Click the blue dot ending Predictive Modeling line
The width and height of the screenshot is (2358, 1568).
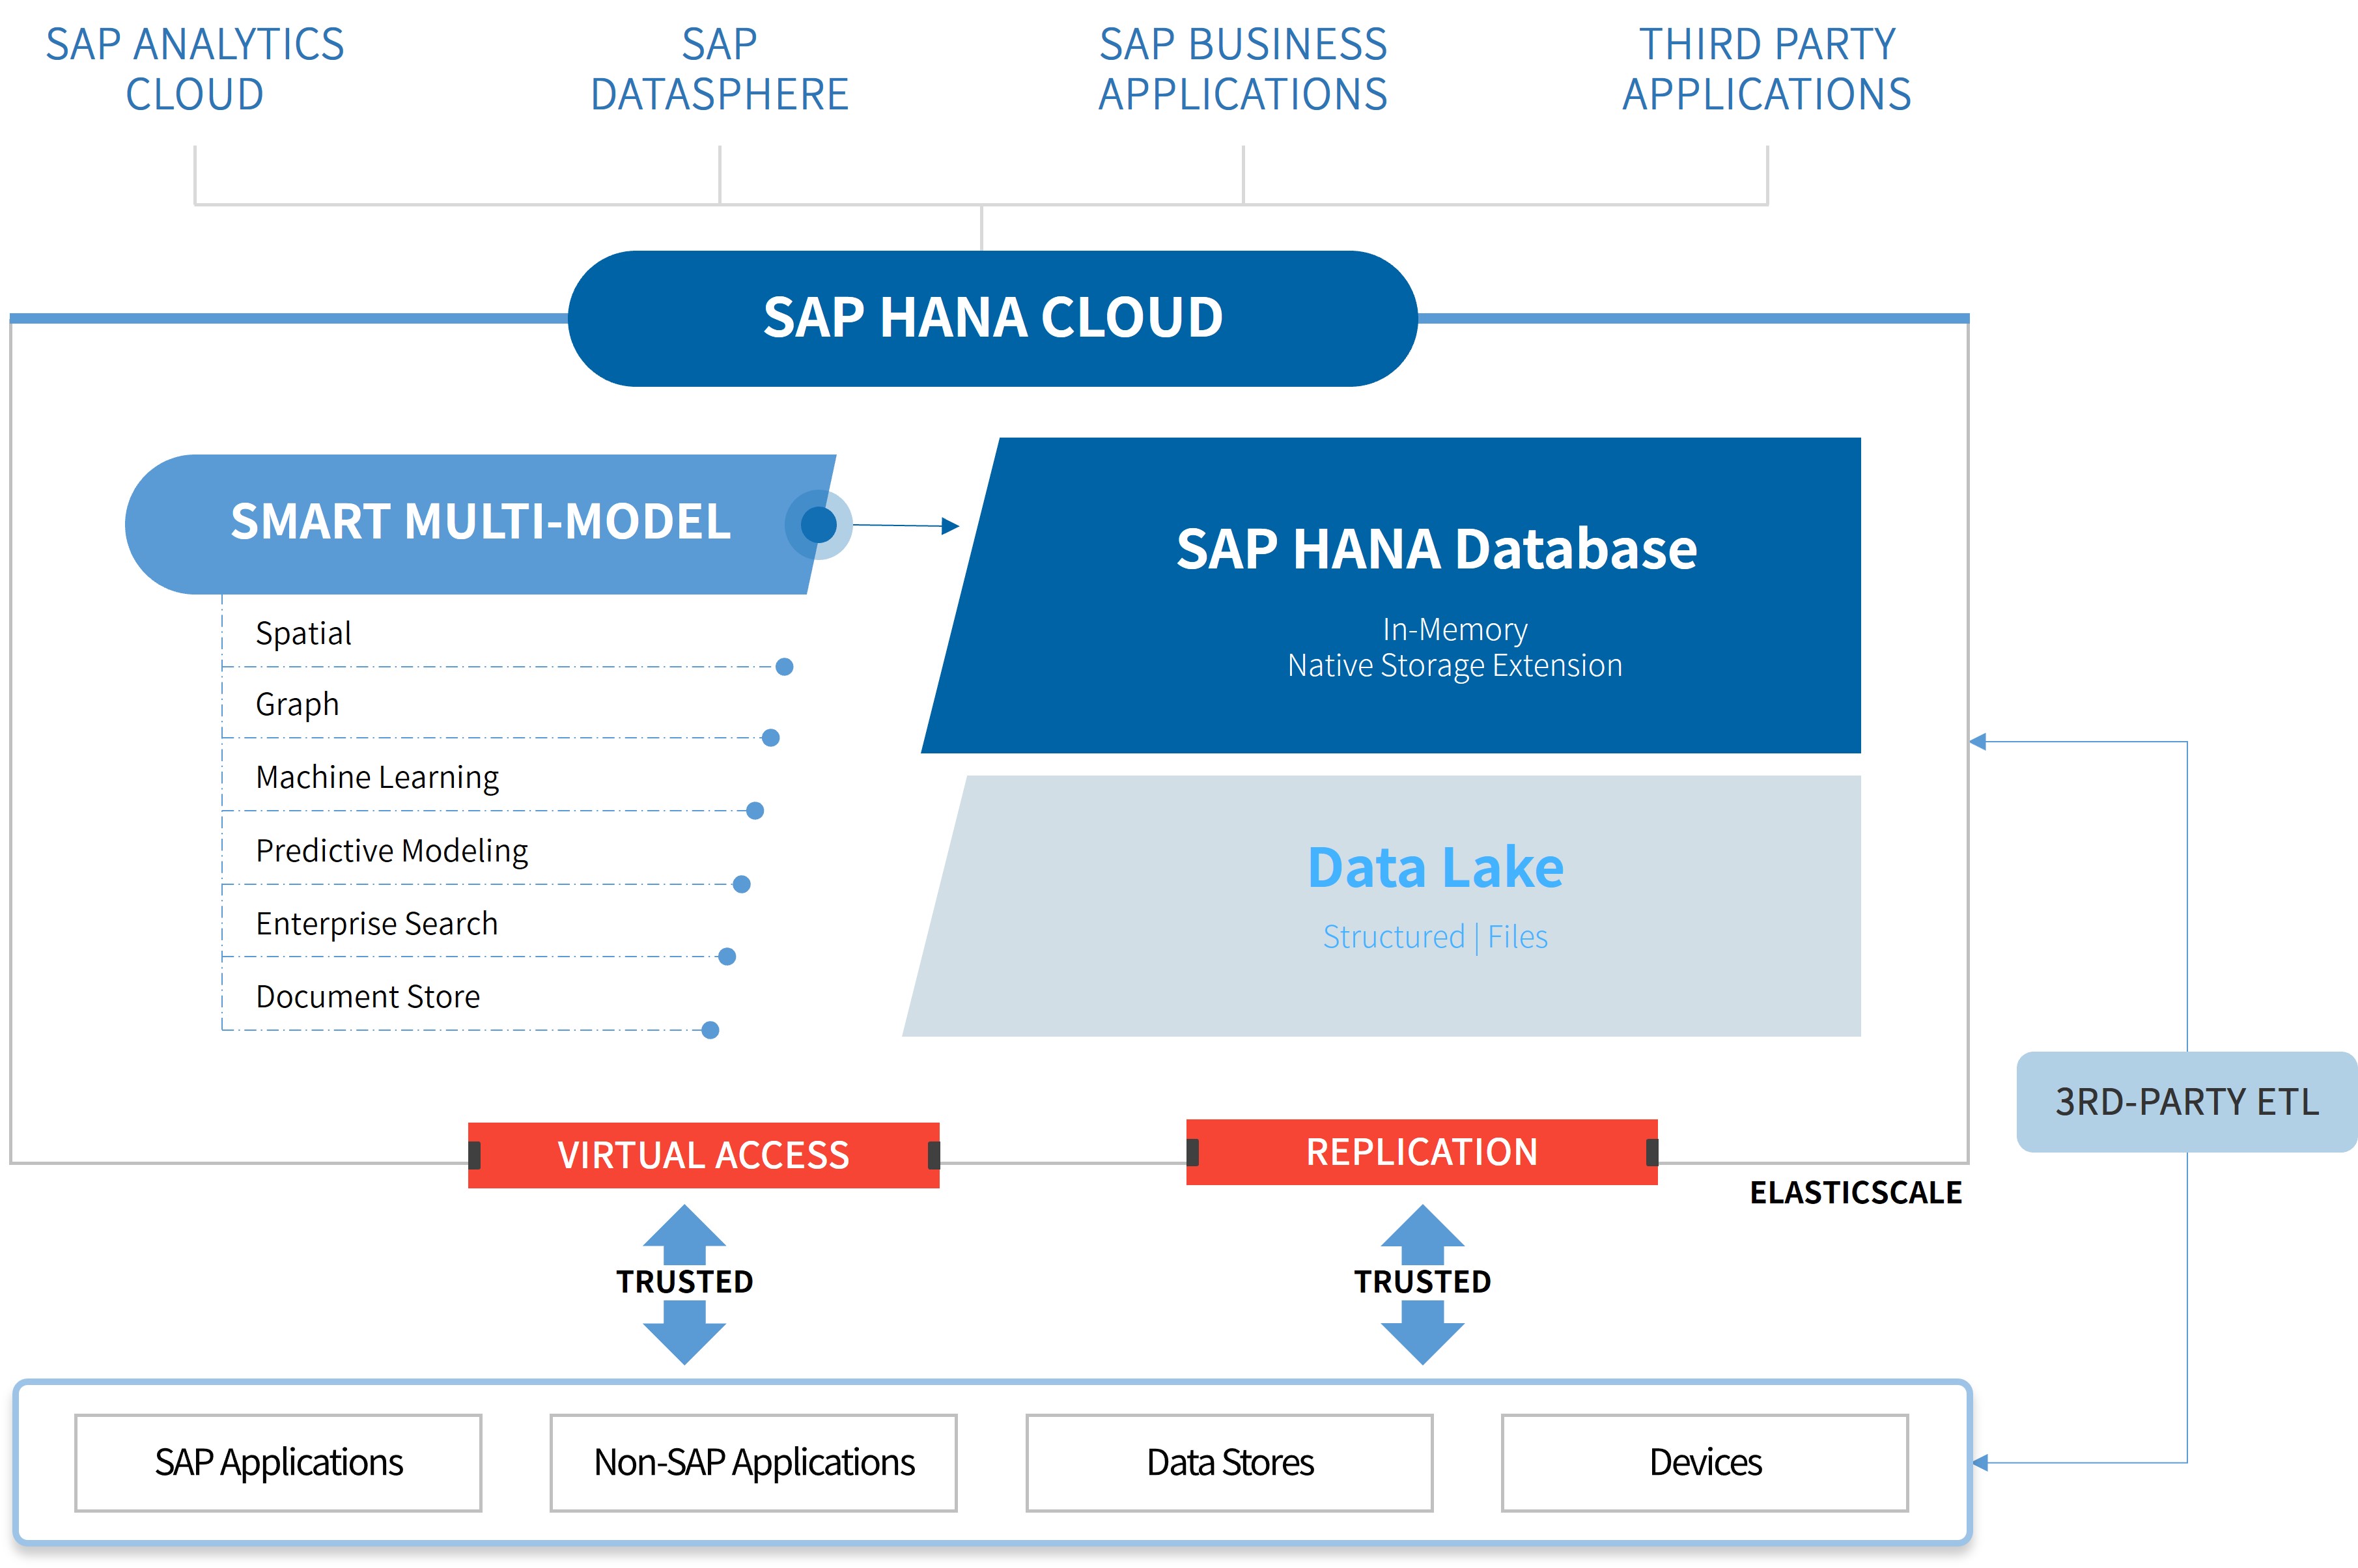point(741,884)
